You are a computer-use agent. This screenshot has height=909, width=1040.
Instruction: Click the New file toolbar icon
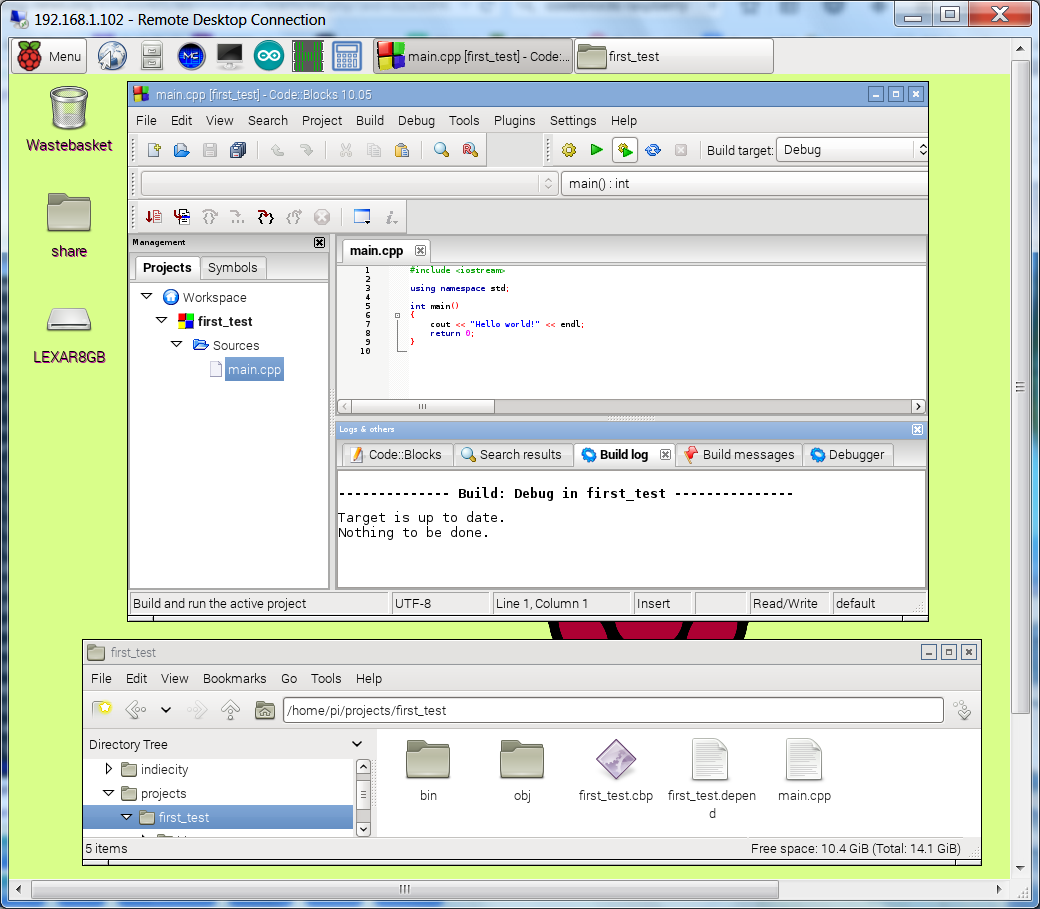coord(154,150)
